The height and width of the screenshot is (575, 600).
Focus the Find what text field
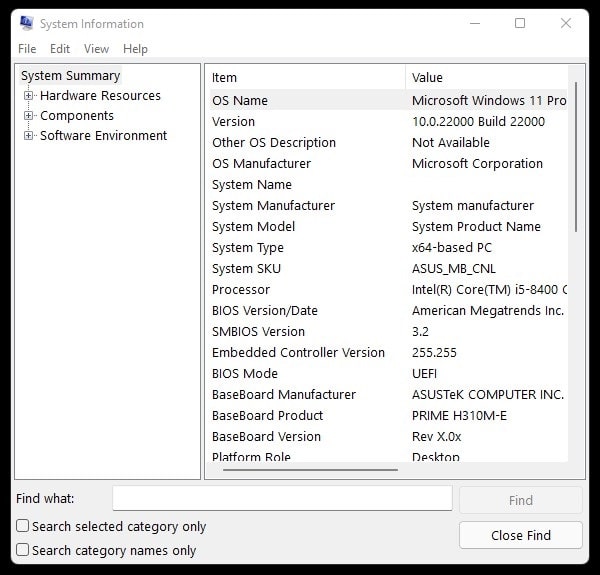click(282, 498)
